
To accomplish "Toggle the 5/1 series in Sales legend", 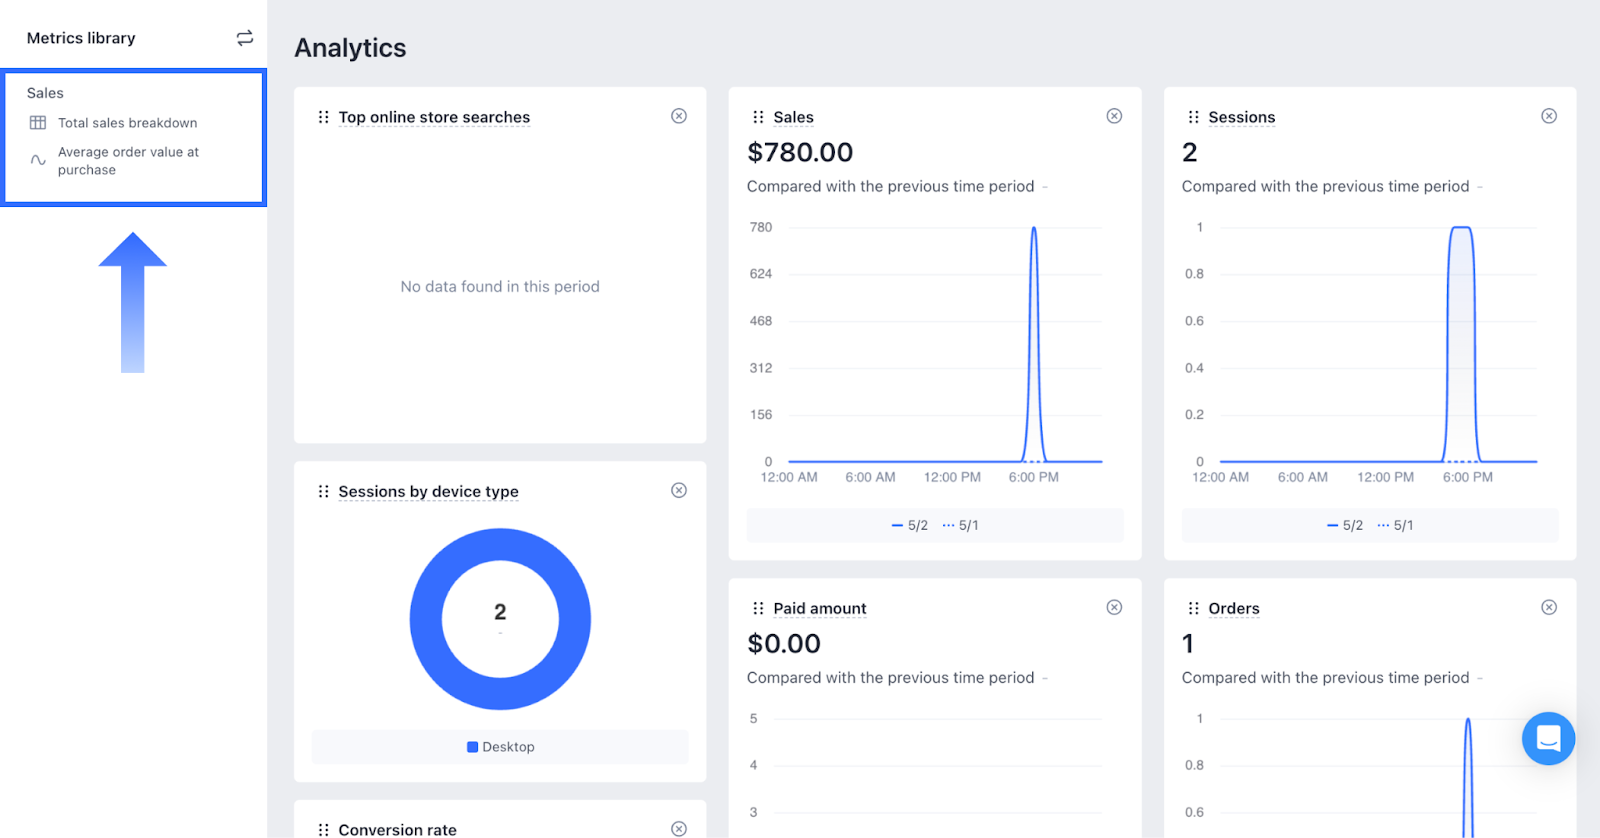I will (x=961, y=525).
